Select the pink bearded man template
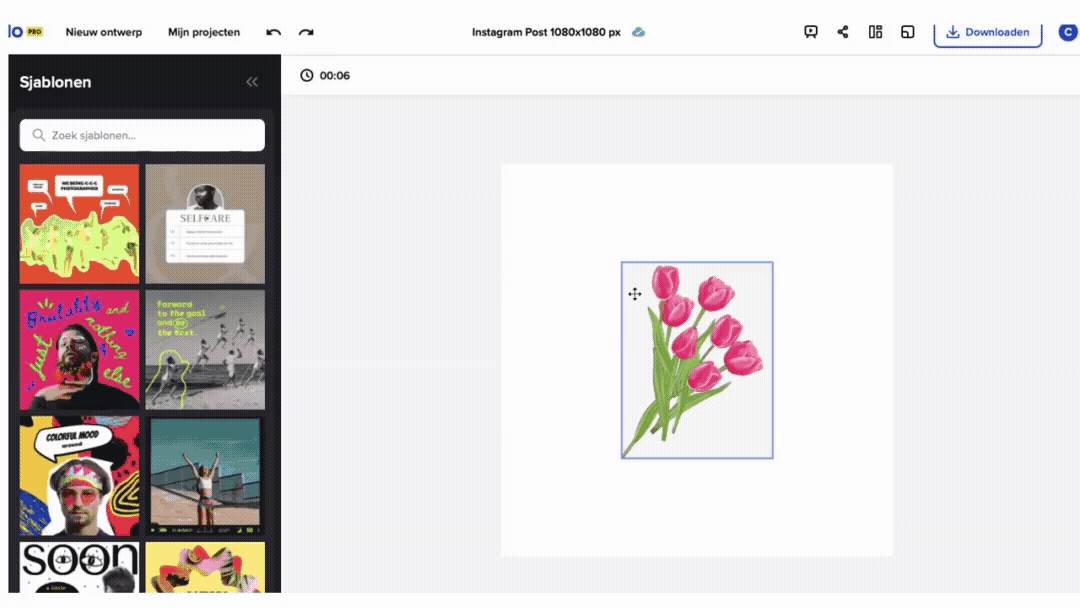This screenshot has width=1080, height=608. (79, 350)
